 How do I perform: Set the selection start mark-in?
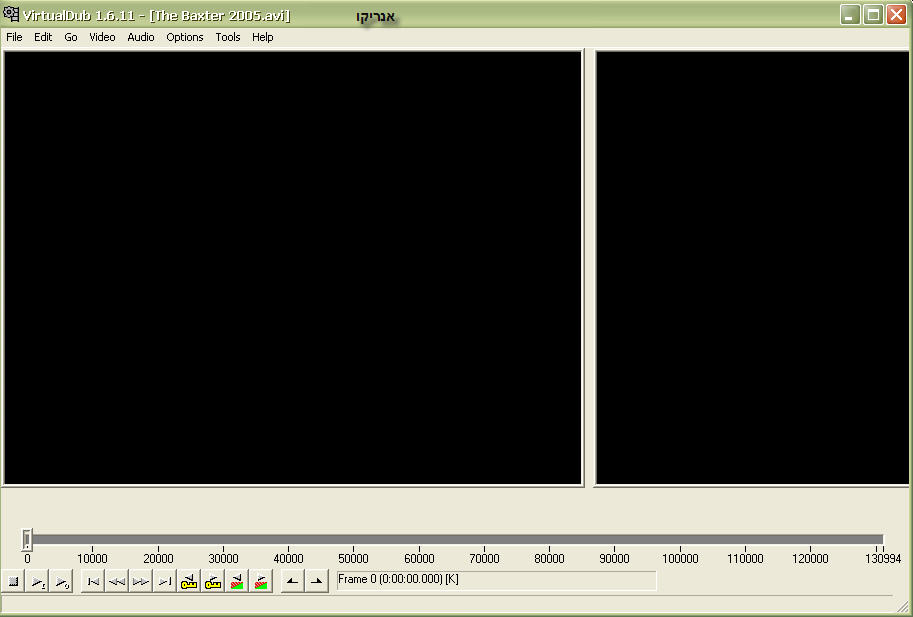pos(292,581)
